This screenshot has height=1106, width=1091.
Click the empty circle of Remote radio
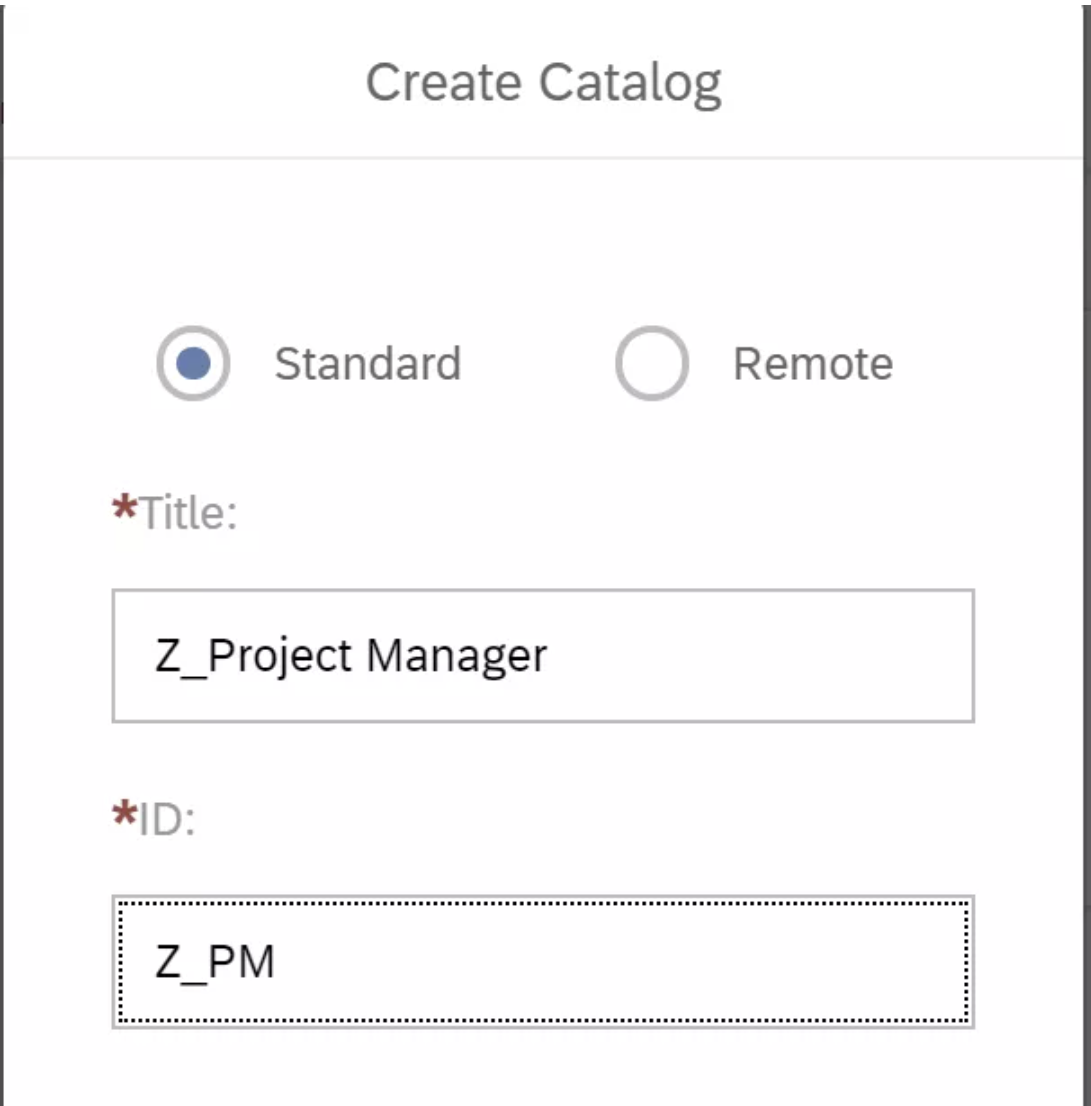[x=651, y=364]
